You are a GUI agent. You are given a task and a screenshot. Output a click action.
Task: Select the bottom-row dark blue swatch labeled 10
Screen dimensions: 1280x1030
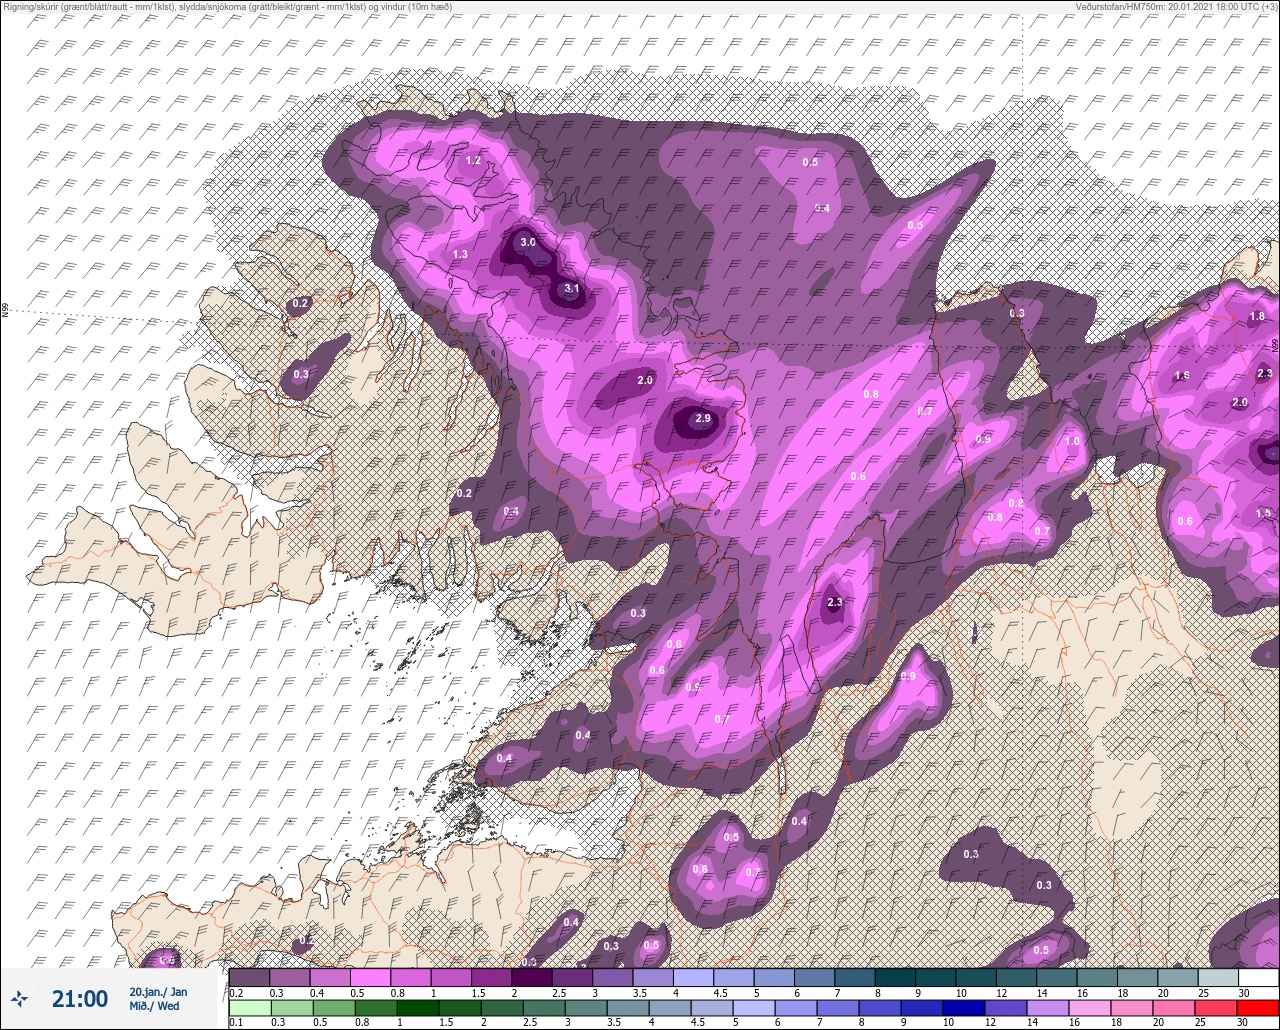[x=964, y=1008]
